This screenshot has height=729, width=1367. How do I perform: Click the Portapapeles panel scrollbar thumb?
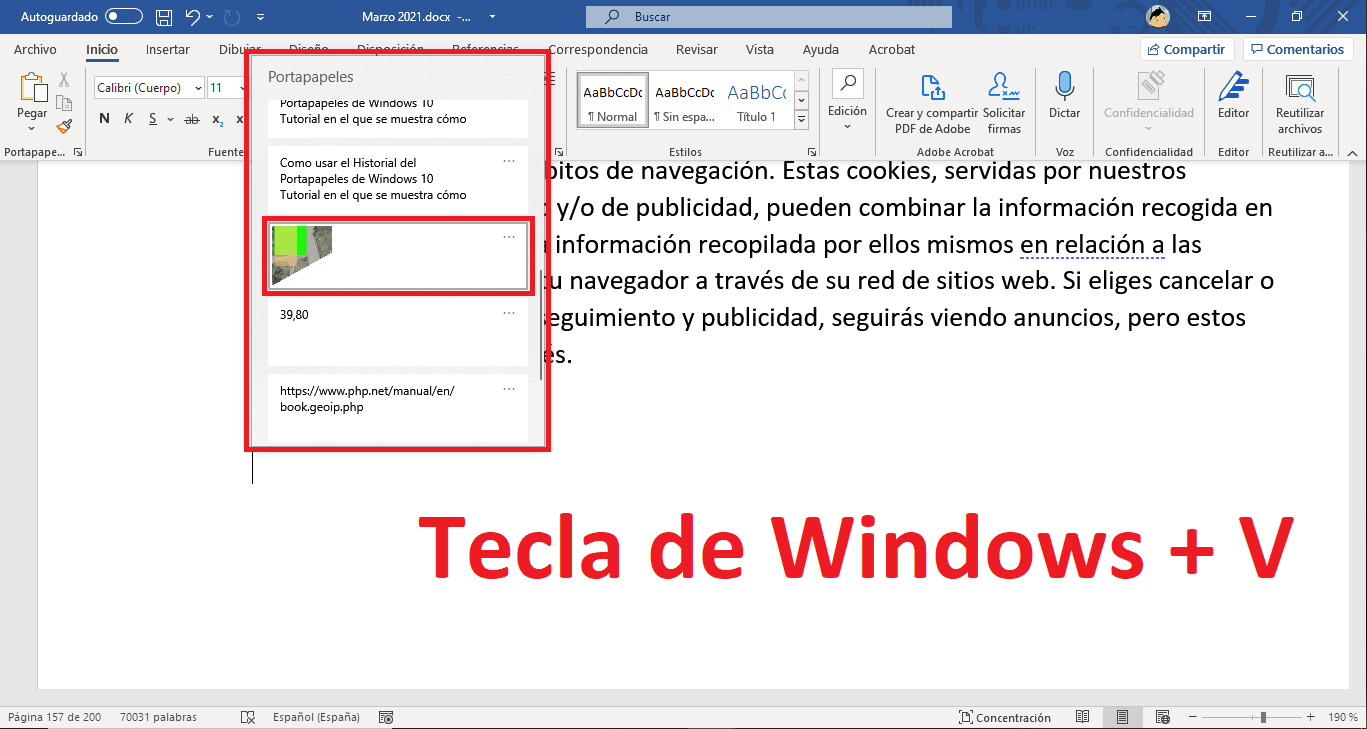541,326
